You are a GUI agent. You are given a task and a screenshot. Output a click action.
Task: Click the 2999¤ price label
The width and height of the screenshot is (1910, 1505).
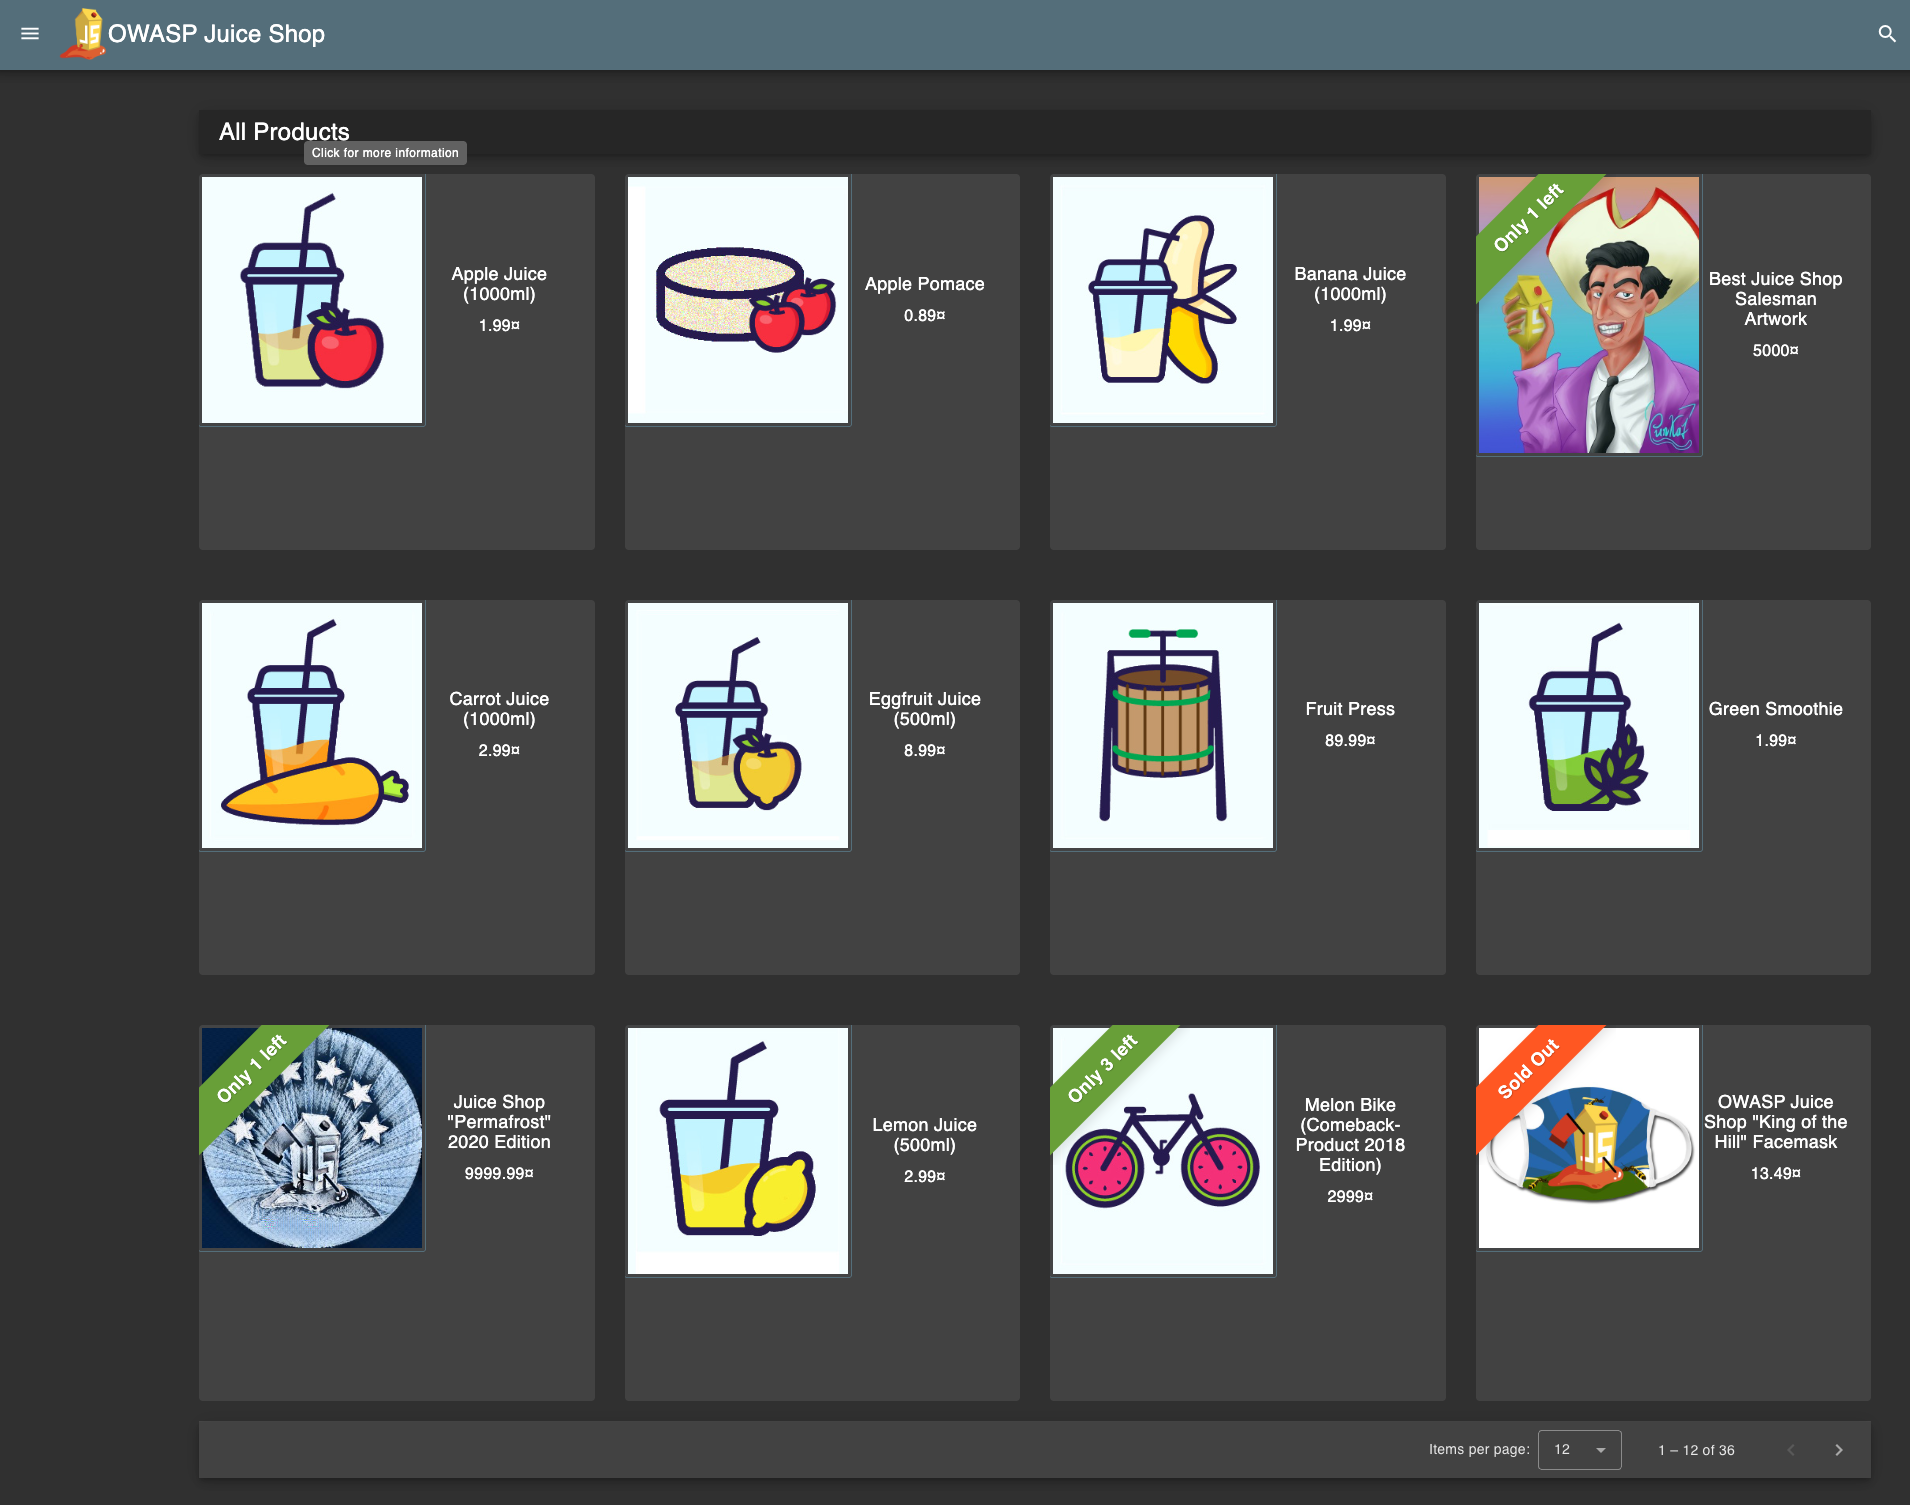coord(1350,1196)
